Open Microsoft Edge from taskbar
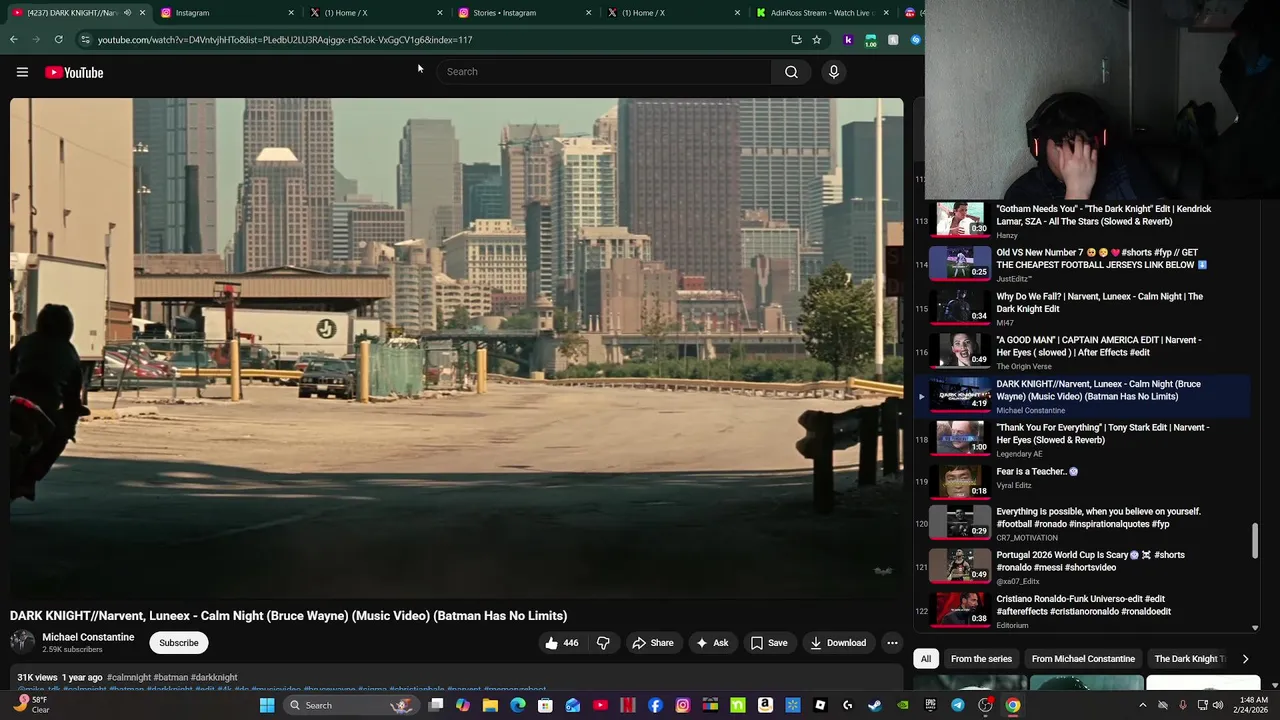1280x720 pixels. coord(518,705)
